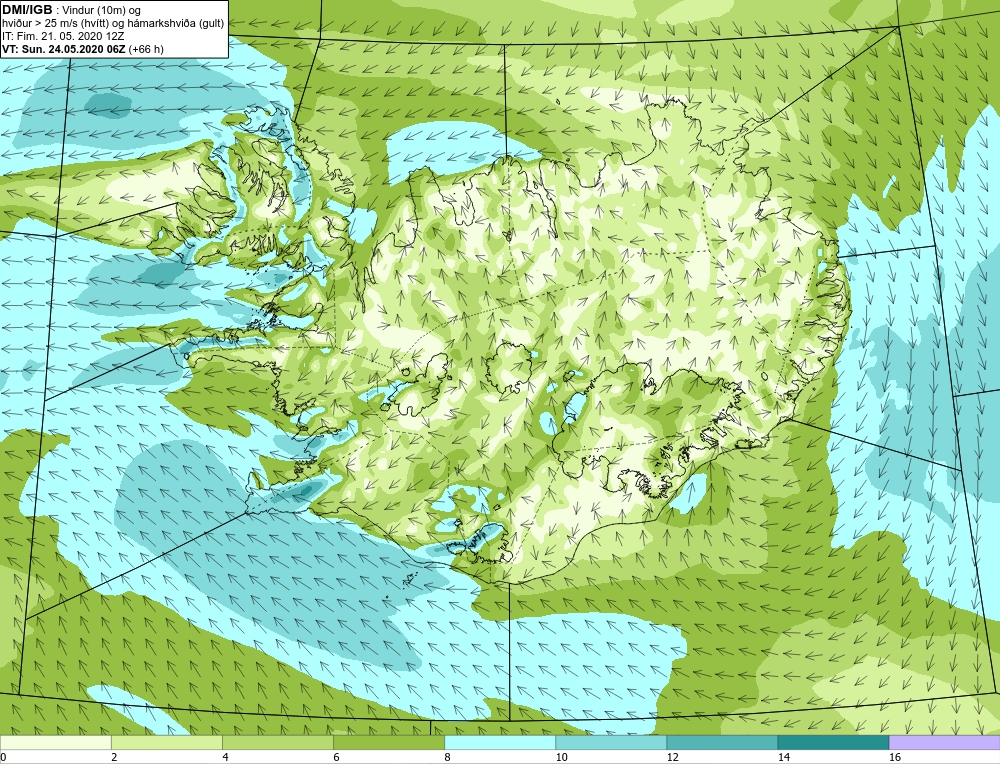This screenshot has height=764, width=1000.
Task: Click the legend label '14'
Action: coord(783,757)
